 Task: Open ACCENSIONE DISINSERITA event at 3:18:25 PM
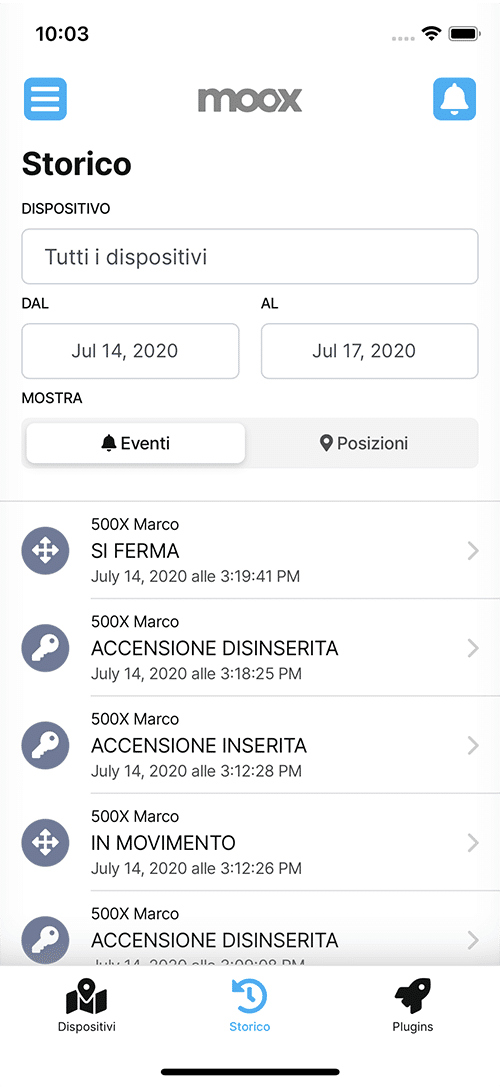pos(250,648)
